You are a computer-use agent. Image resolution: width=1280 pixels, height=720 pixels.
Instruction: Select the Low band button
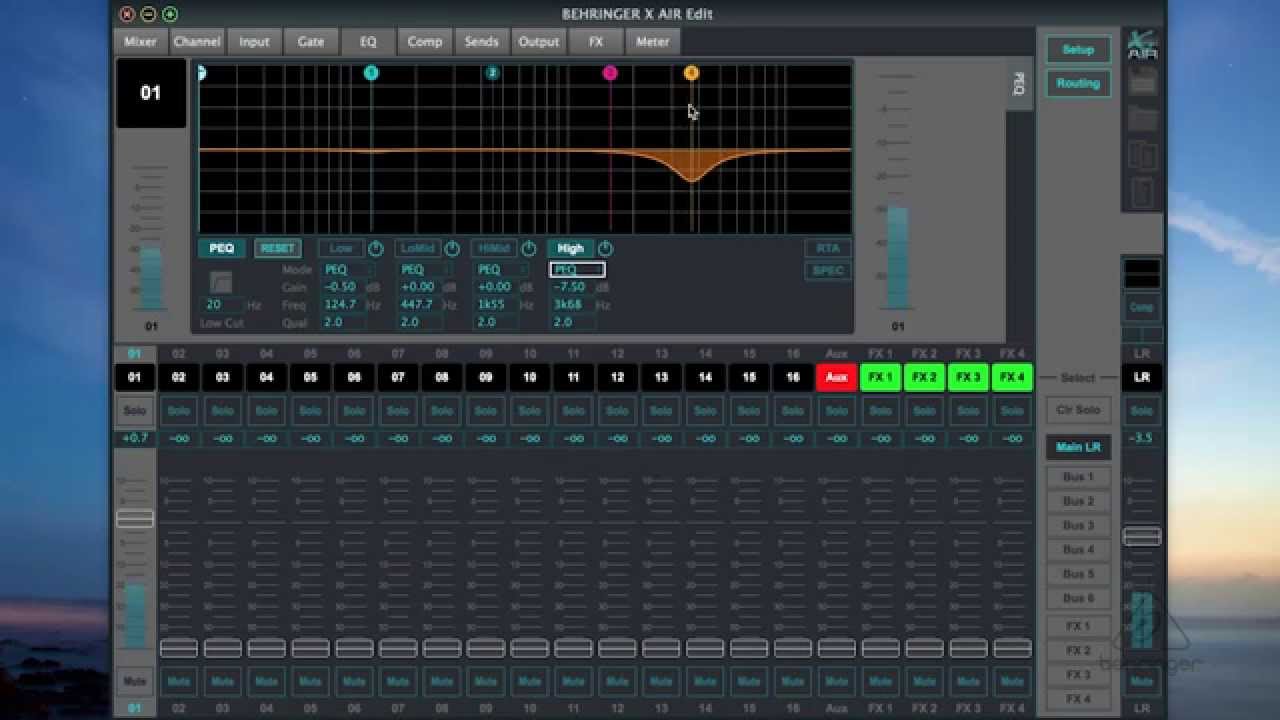(x=341, y=248)
